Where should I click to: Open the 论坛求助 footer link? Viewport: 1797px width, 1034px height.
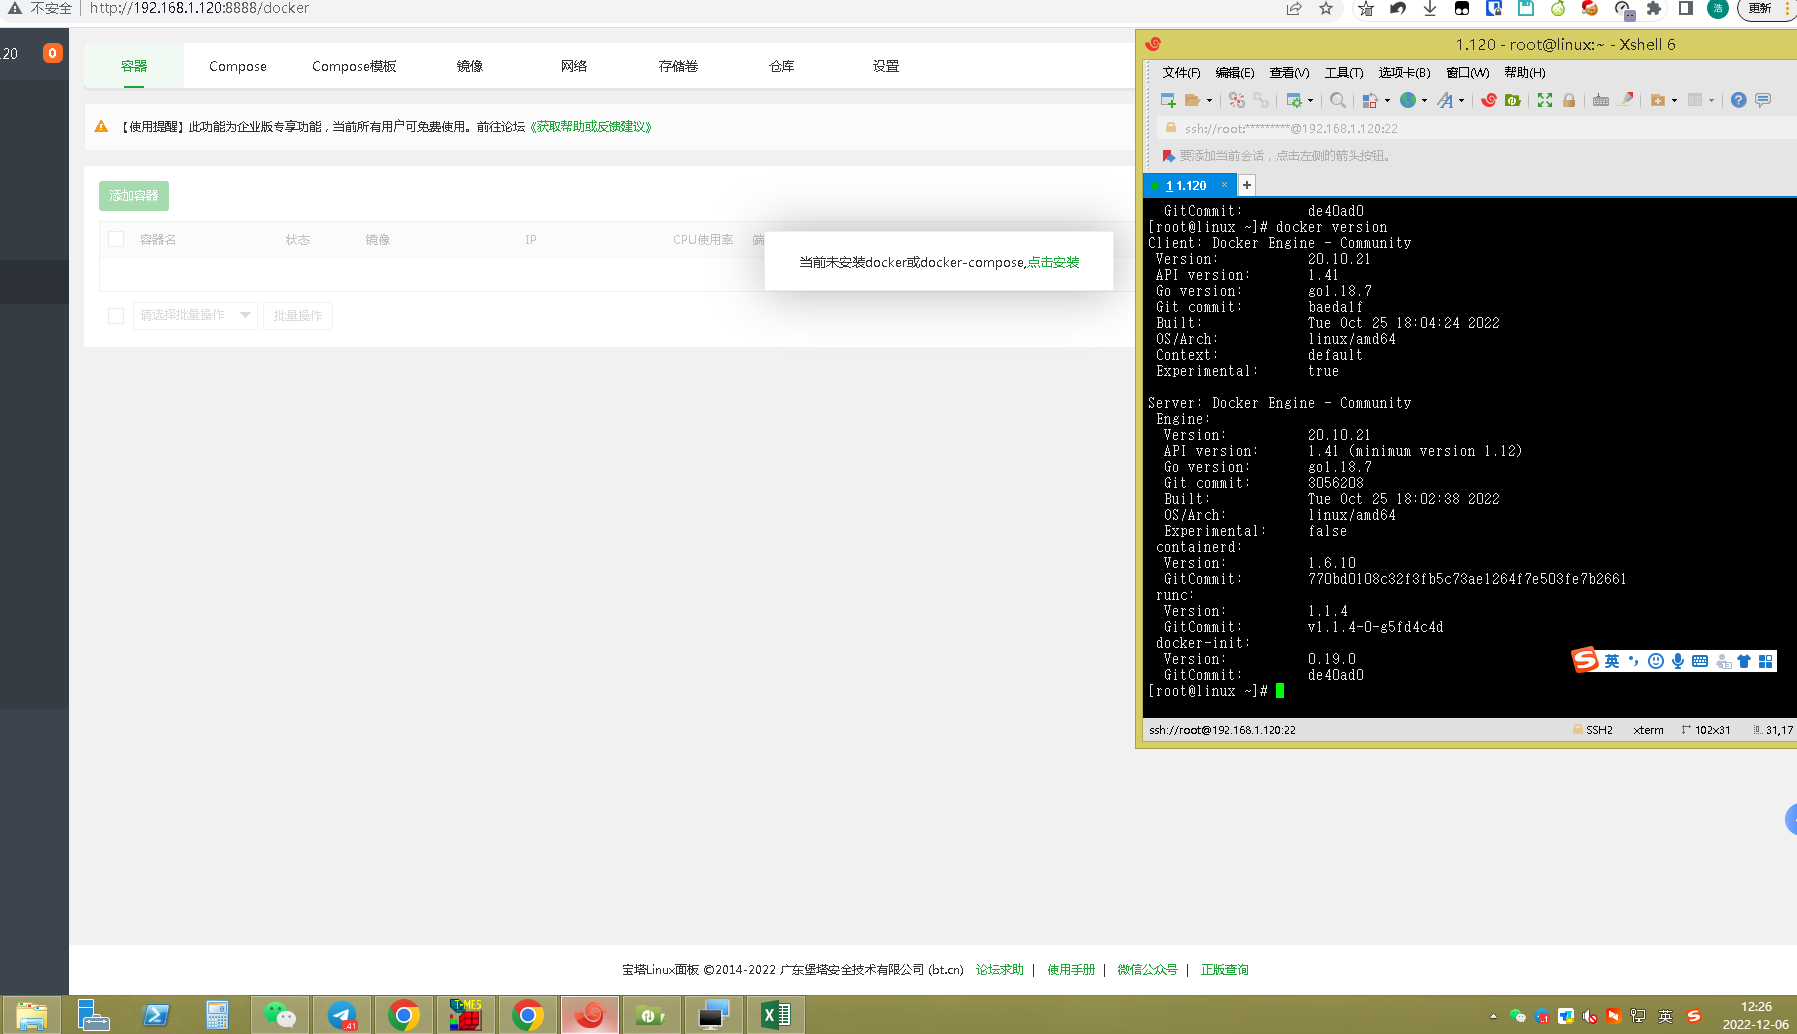[1000, 970]
